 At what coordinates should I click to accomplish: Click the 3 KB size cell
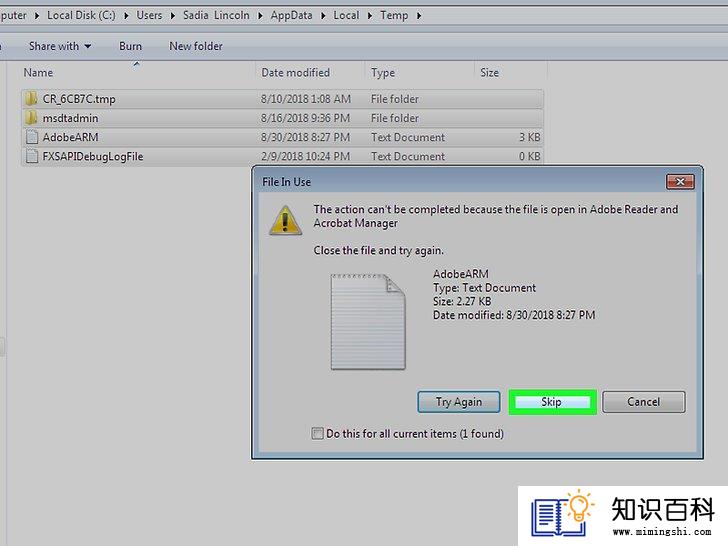529,137
